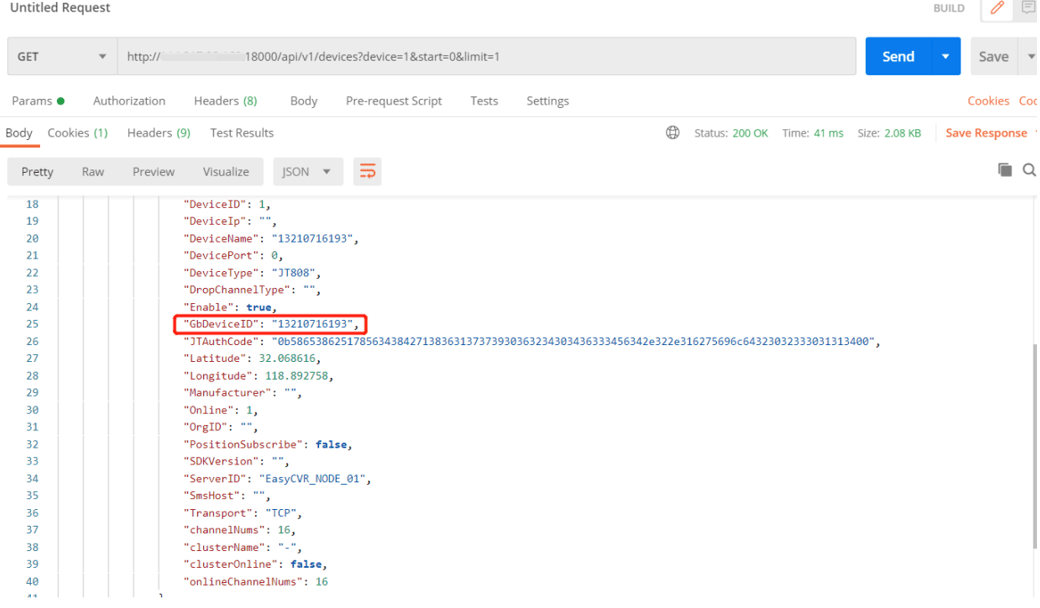
Task: Open the JSON format dropdown
Action: click(x=307, y=172)
